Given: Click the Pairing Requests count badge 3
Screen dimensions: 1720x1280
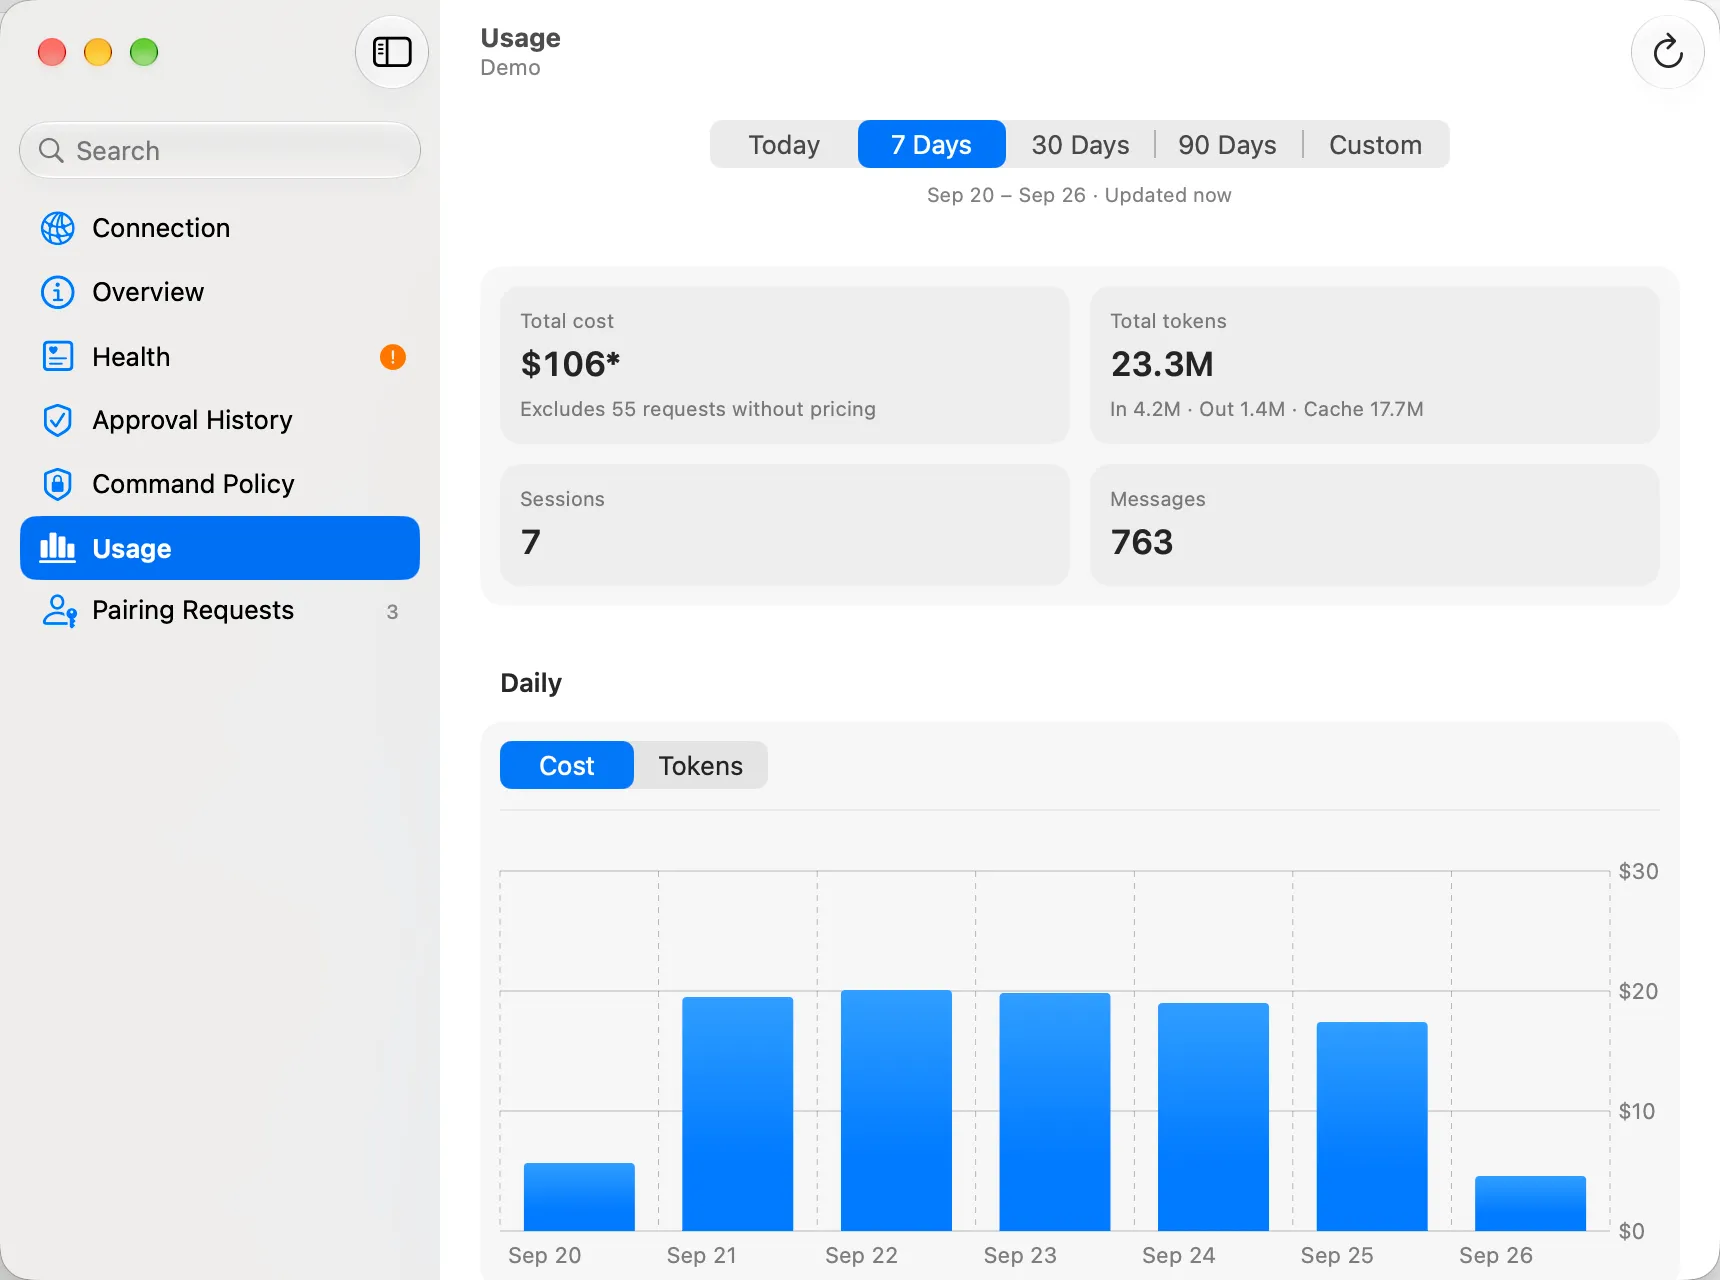Looking at the screenshot, I should pyautogui.click(x=392, y=612).
